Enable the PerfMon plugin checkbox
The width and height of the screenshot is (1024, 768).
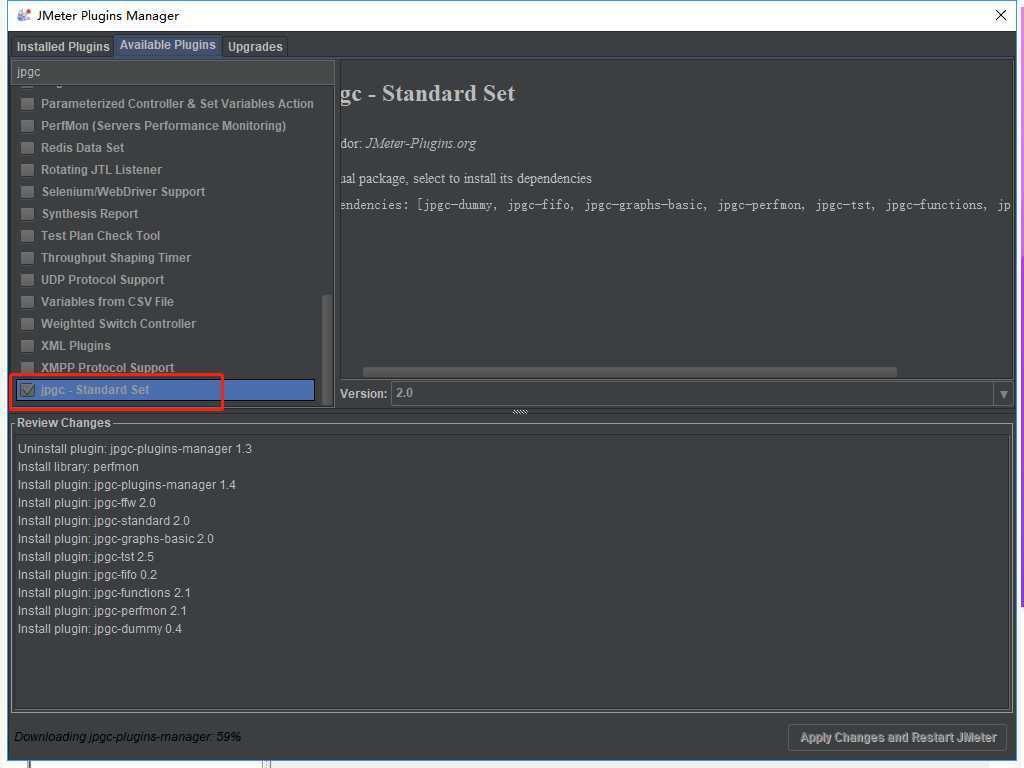pos(27,125)
